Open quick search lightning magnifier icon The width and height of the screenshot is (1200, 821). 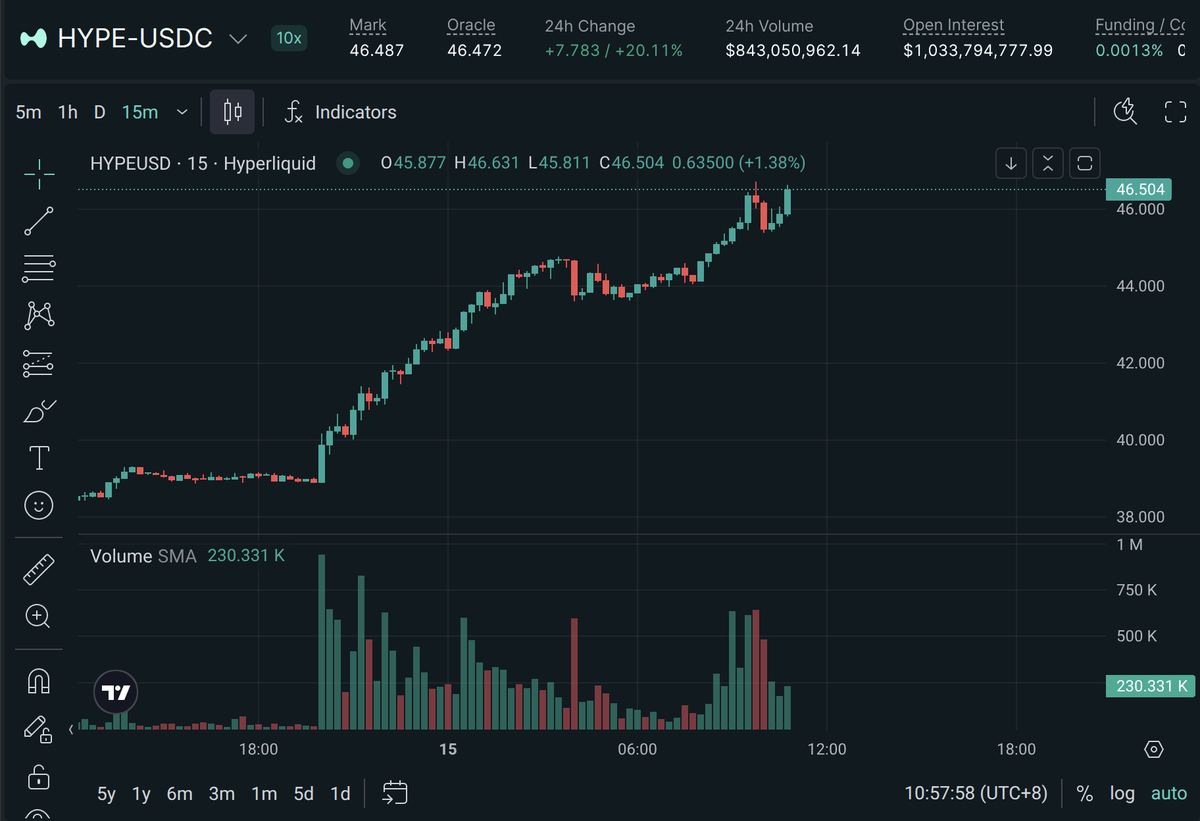click(x=1126, y=111)
